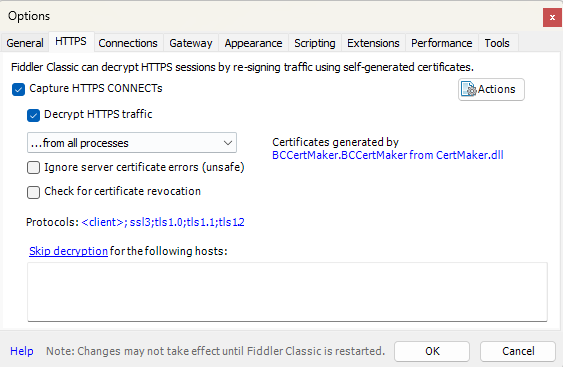Click the BCCertMaker.BCCertMaker from CertMaker.dll link
563x367 pixels.
[x=387, y=155]
